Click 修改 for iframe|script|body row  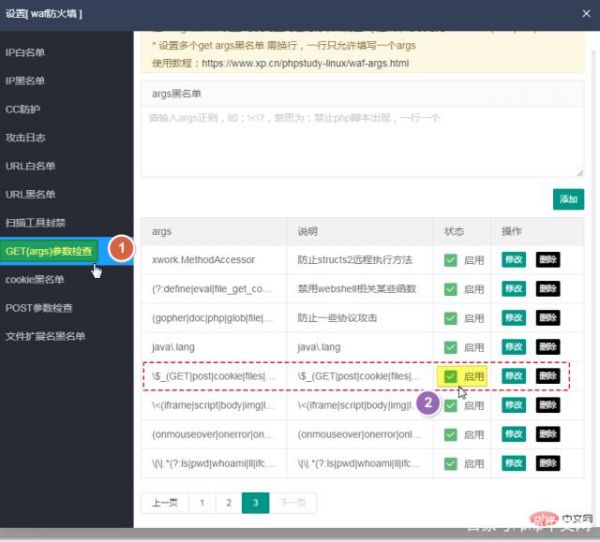(514, 405)
